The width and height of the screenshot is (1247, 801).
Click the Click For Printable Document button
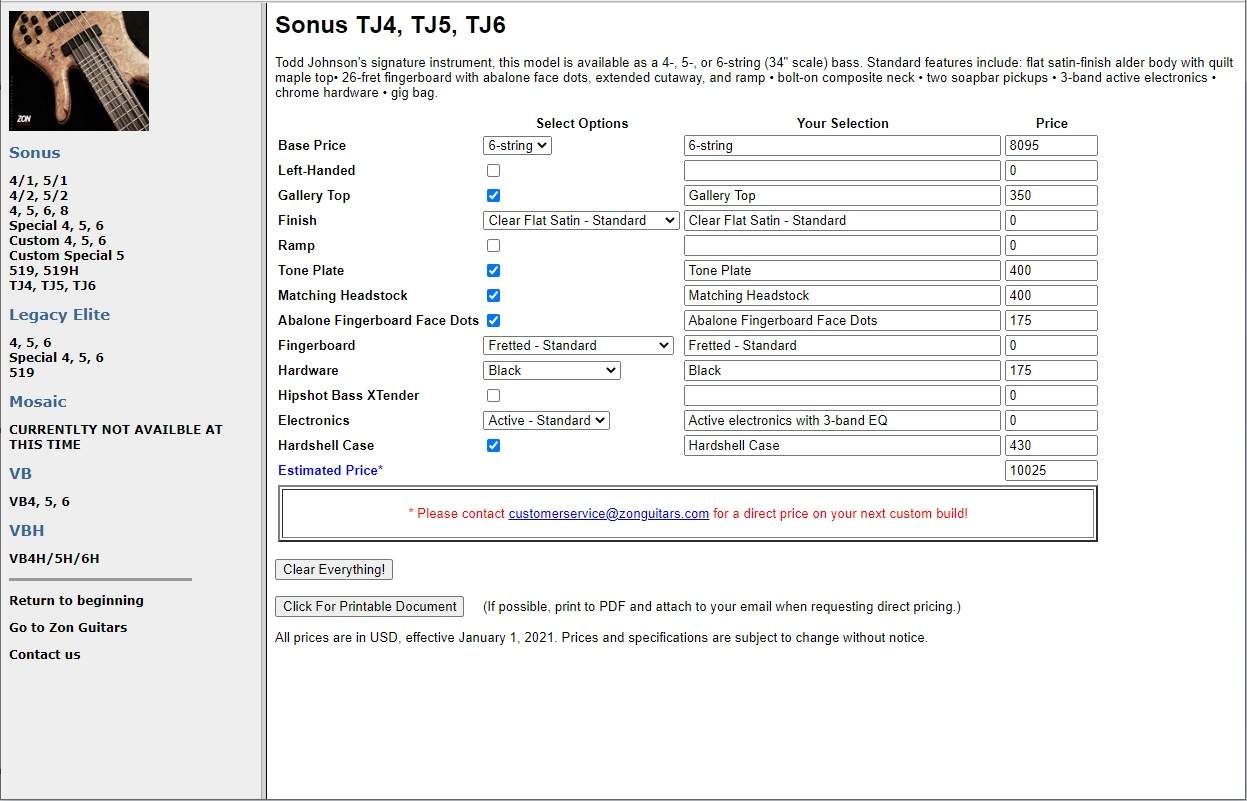click(x=370, y=606)
